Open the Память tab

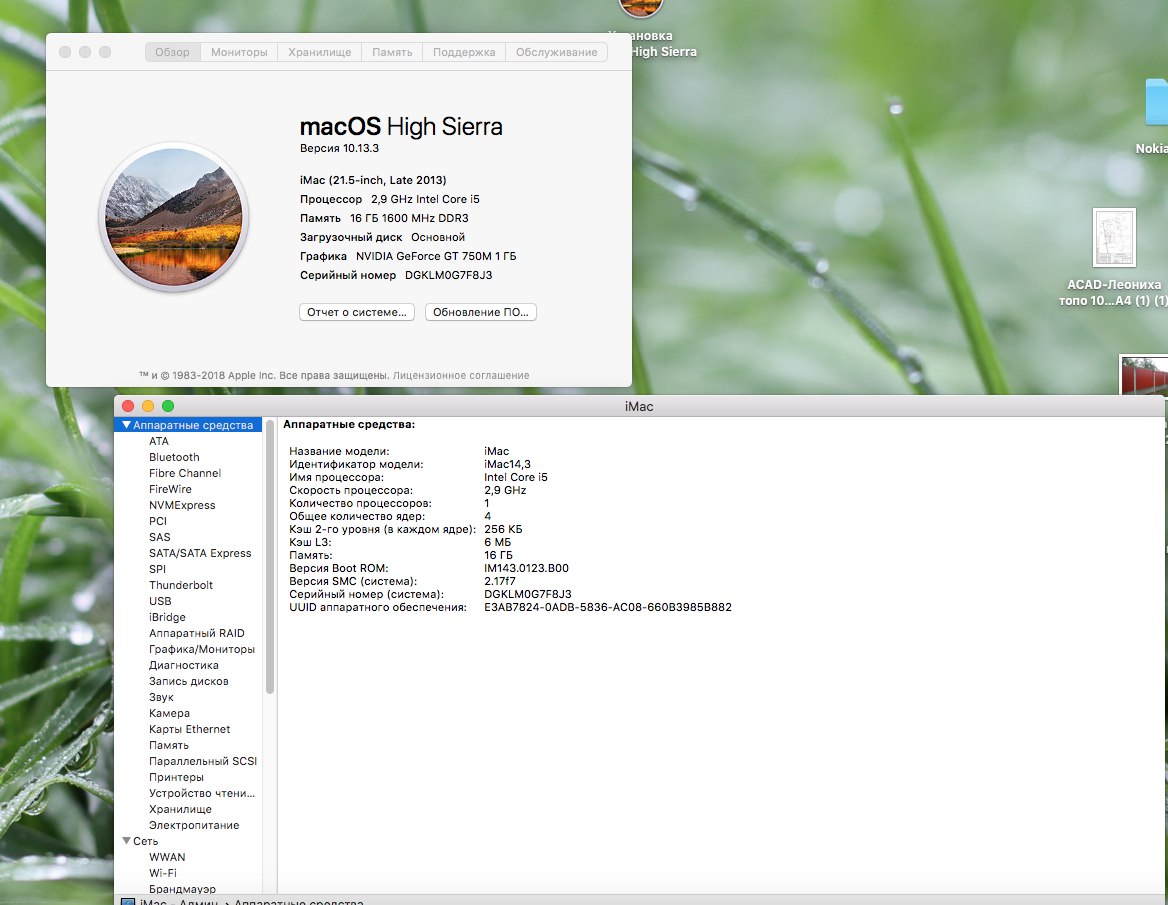[x=392, y=52]
